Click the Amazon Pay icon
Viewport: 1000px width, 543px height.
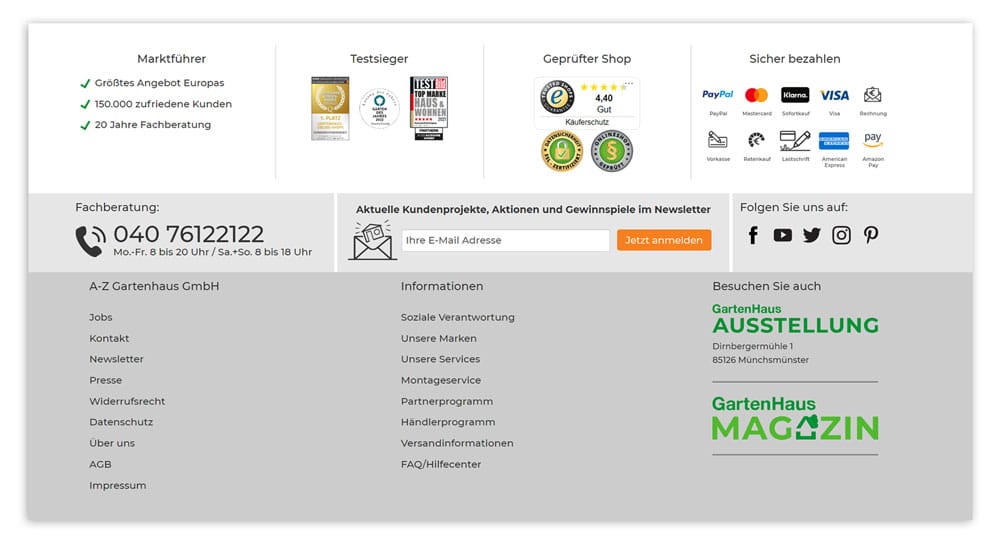coord(873,141)
